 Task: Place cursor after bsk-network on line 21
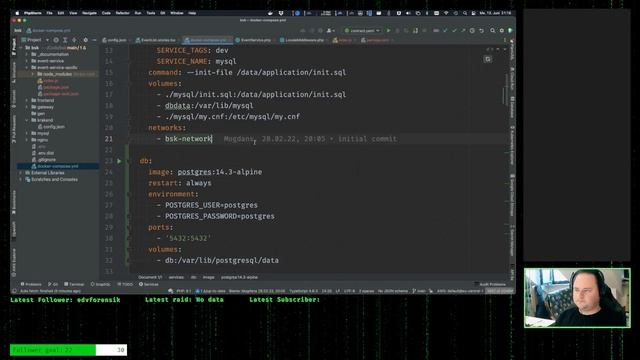click(x=213, y=139)
